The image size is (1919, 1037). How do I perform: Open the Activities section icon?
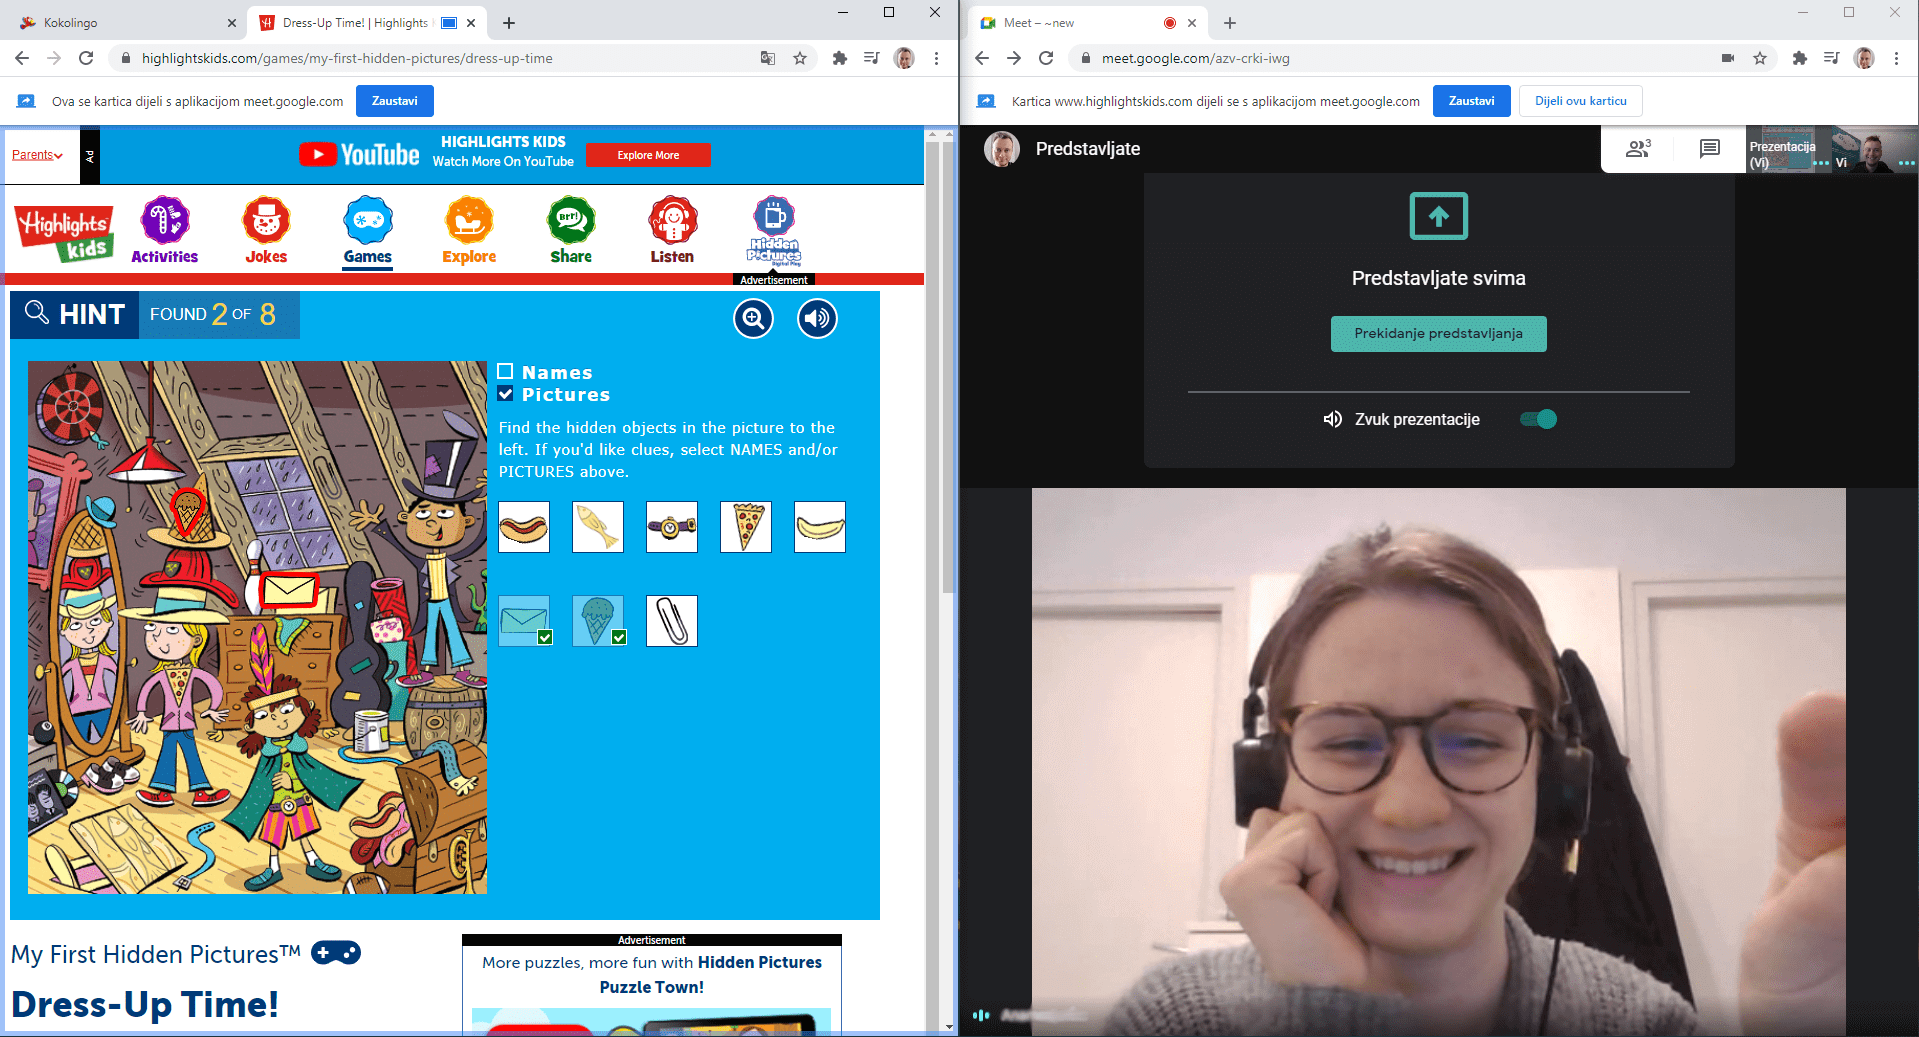(x=165, y=230)
